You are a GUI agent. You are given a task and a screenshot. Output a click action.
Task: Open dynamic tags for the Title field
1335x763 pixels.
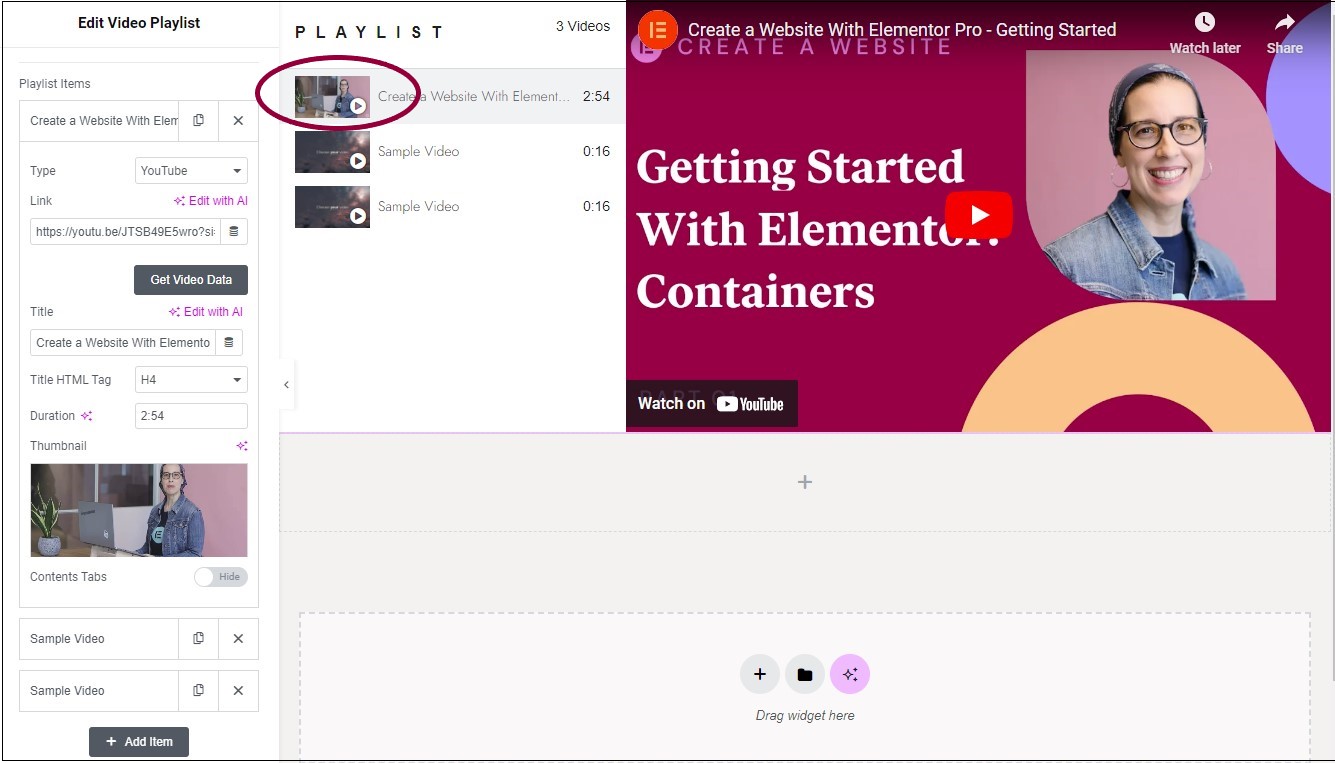229,342
